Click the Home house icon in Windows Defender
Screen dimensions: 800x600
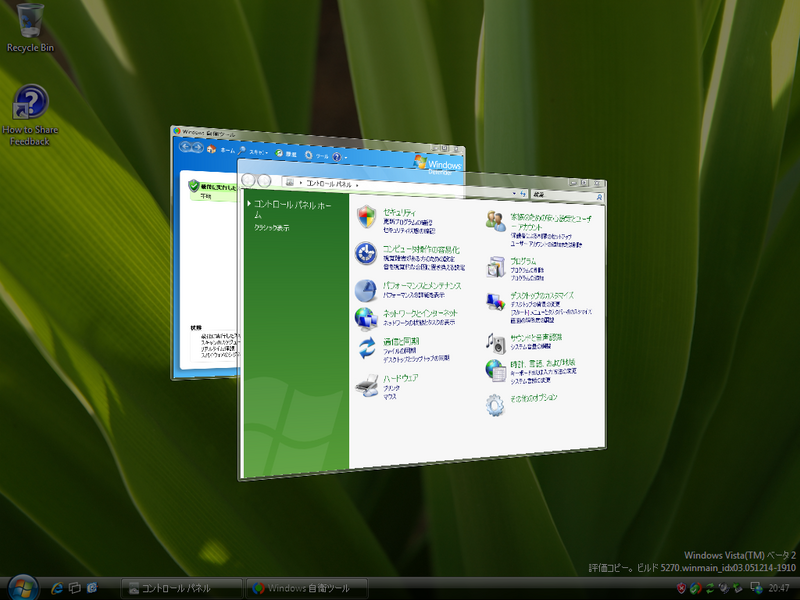pyautogui.click(x=211, y=149)
